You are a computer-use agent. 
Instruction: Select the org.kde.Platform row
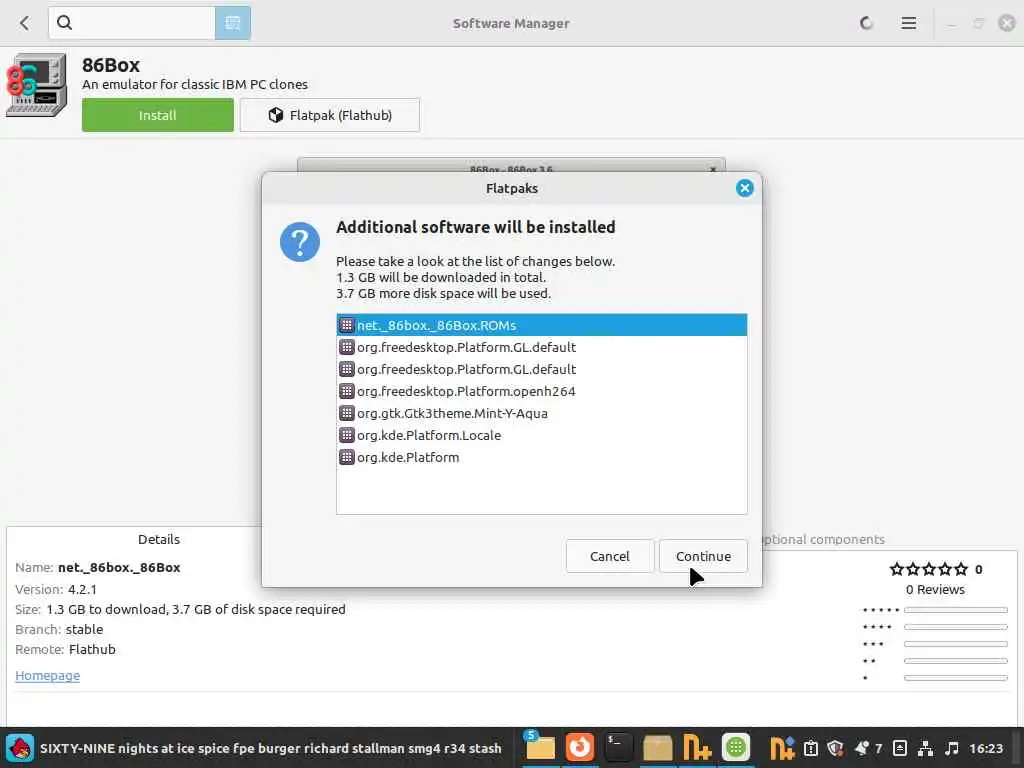(x=541, y=457)
